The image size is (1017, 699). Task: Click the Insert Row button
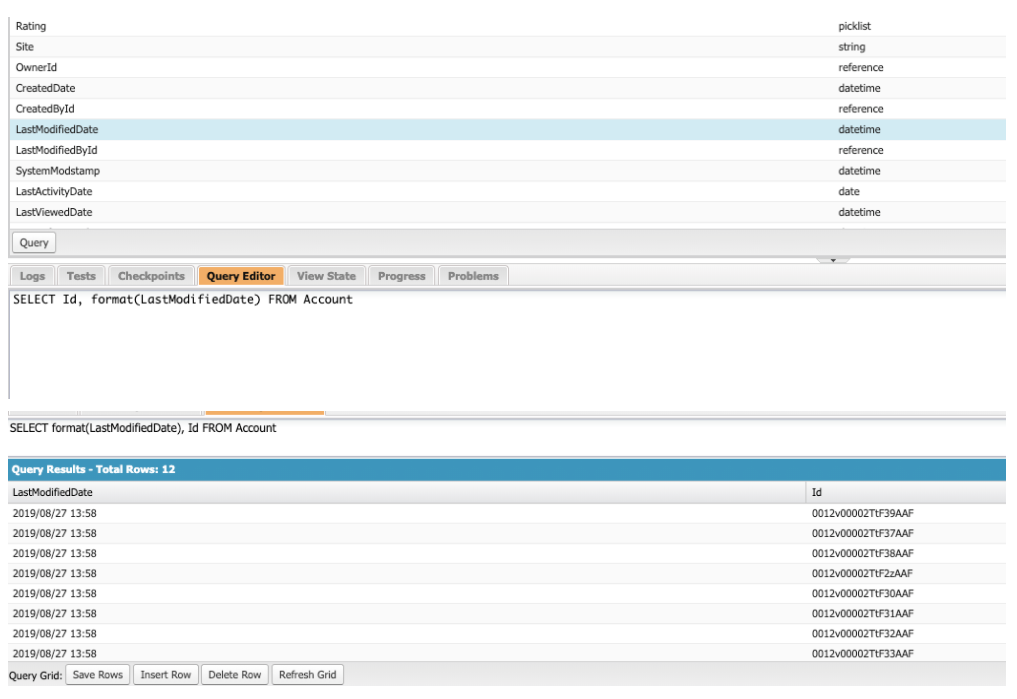coord(166,675)
